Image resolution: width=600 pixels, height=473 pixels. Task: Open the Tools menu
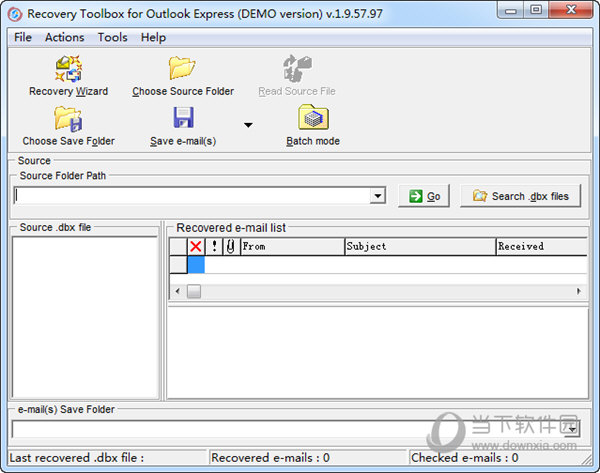[x=112, y=38]
